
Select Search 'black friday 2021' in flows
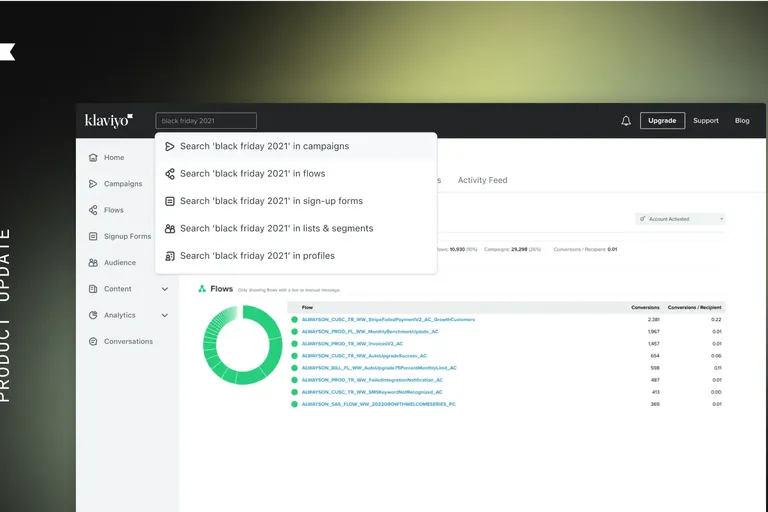[296, 173]
